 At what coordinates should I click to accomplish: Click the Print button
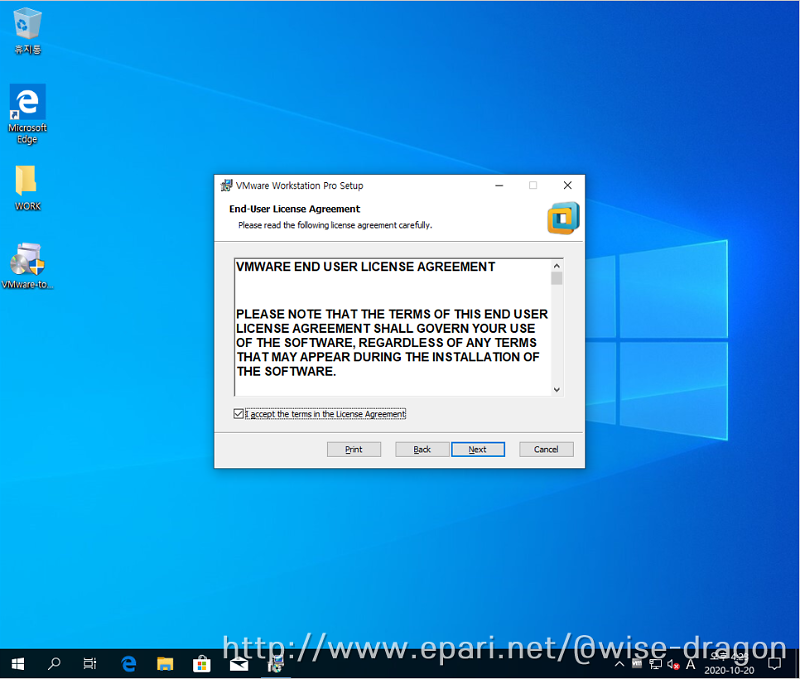(354, 449)
